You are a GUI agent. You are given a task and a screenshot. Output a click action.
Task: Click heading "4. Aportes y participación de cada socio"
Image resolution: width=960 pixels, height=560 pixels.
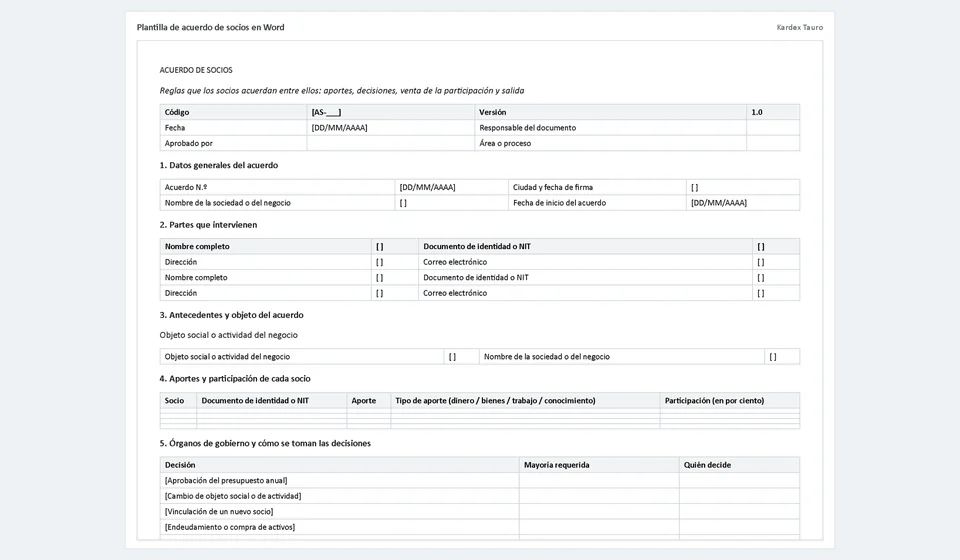235,379
